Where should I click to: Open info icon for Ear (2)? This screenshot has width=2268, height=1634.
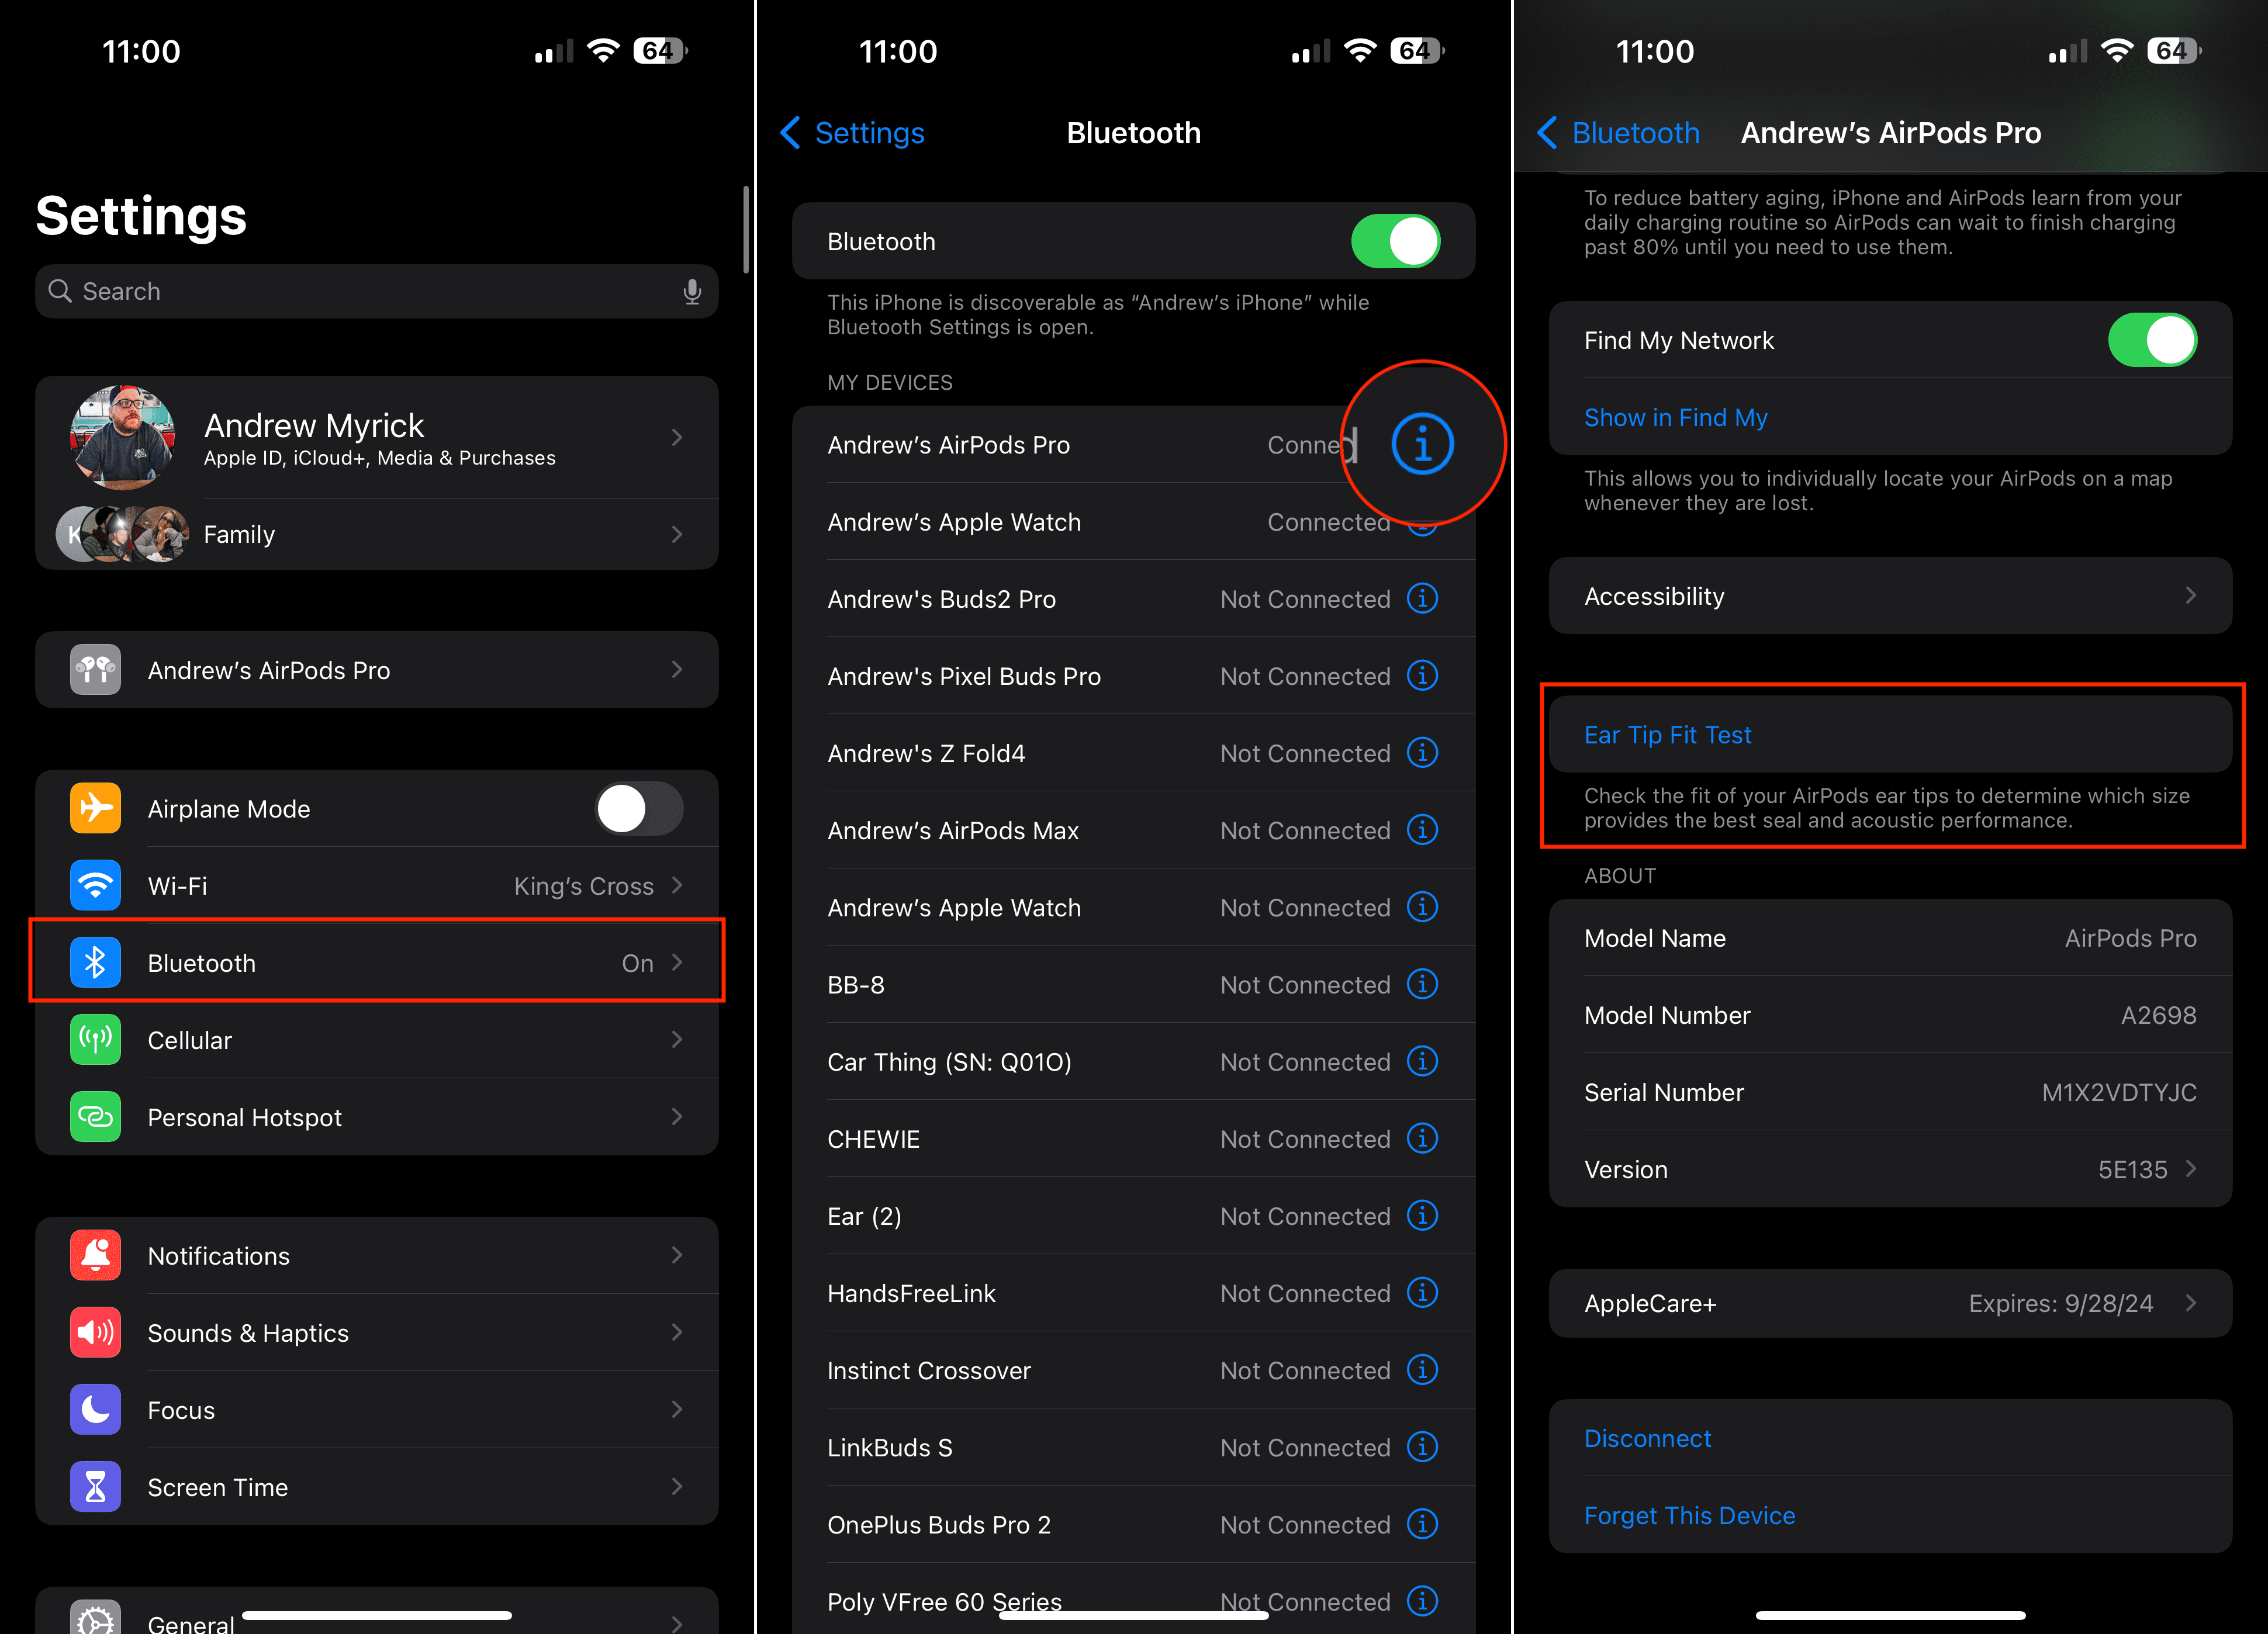1422,1215
